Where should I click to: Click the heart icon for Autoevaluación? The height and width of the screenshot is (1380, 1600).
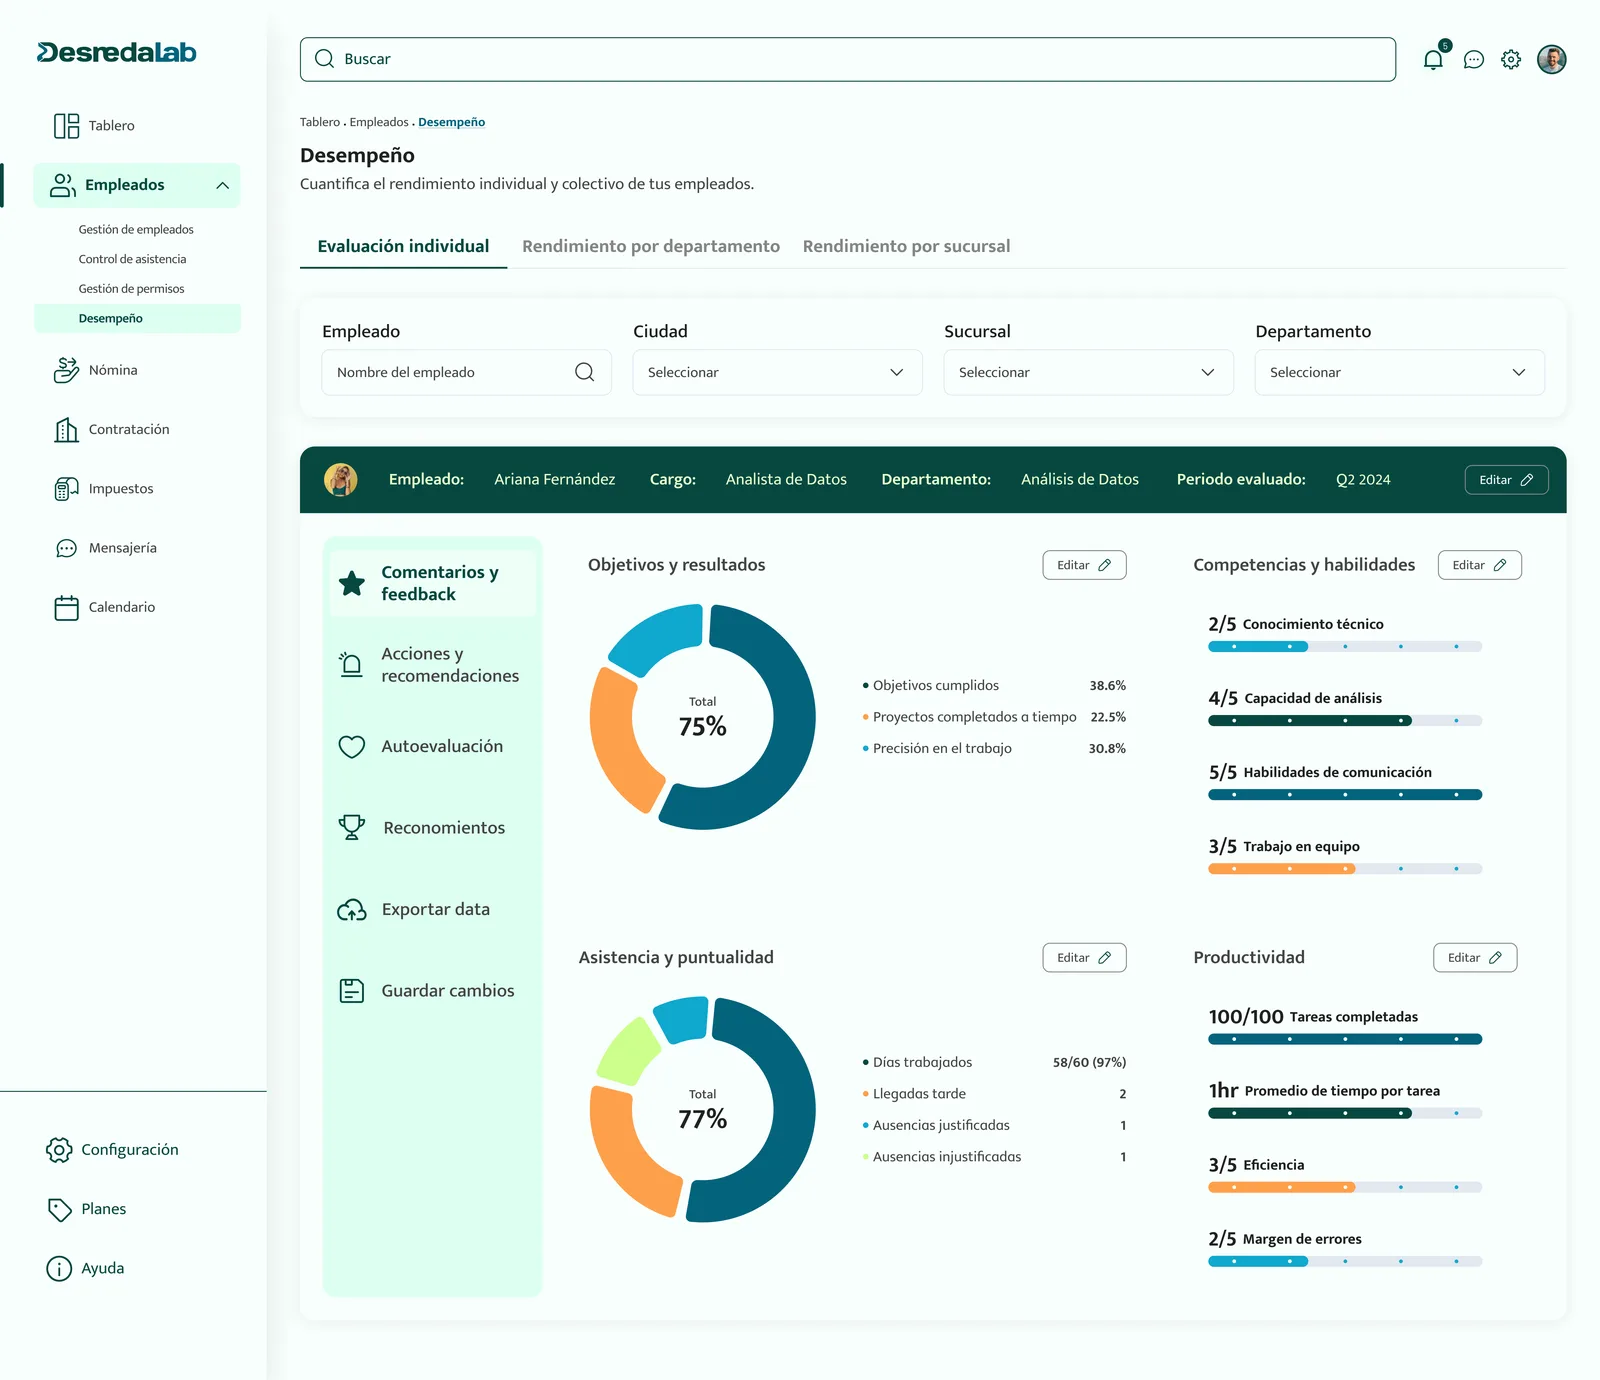[x=352, y=747]
